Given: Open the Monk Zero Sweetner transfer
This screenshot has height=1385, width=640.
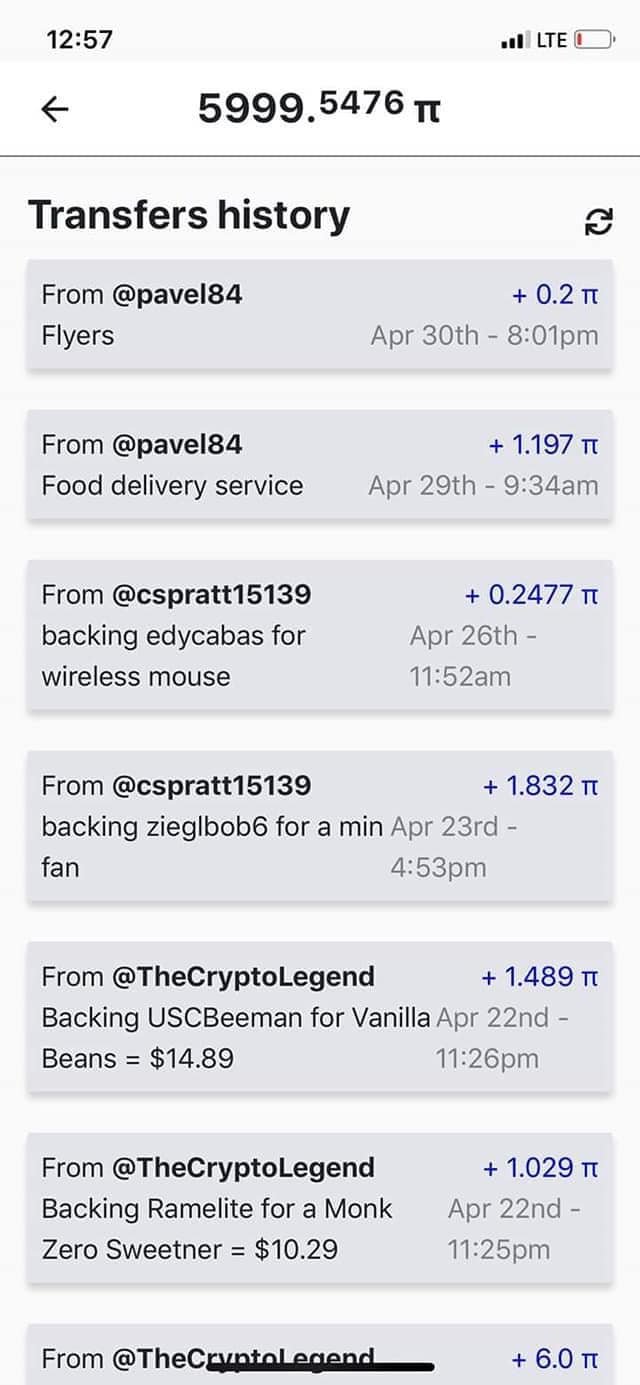Looking at the screenshot, I should pyautogui.click(x=319, y=1208).
